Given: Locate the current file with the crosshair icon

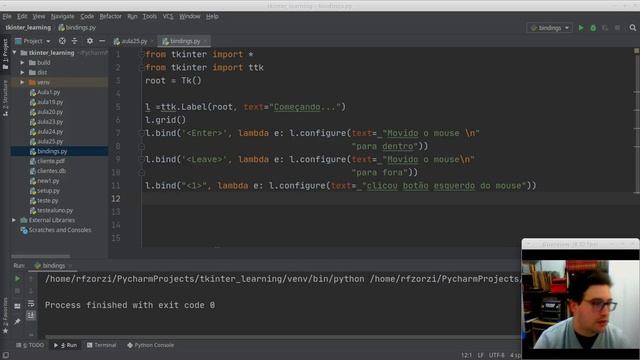Looking at the screenshot, I should [x=62, y=41].
